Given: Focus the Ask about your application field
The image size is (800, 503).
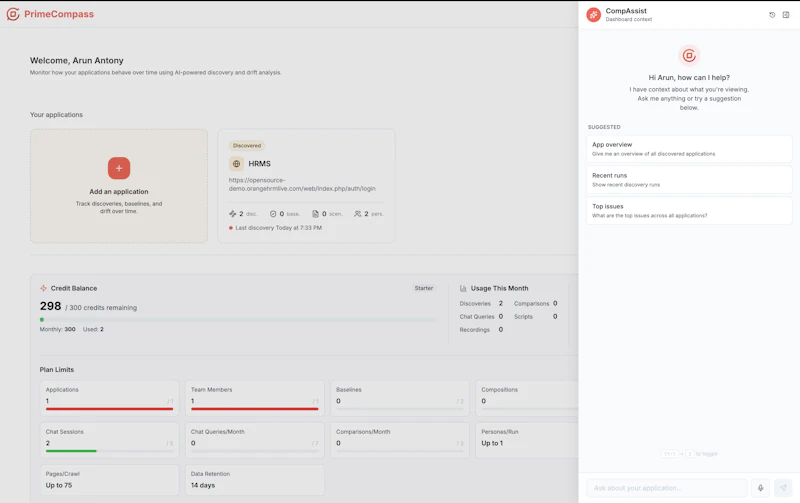Looking at the screenshot, I should 666,488.
